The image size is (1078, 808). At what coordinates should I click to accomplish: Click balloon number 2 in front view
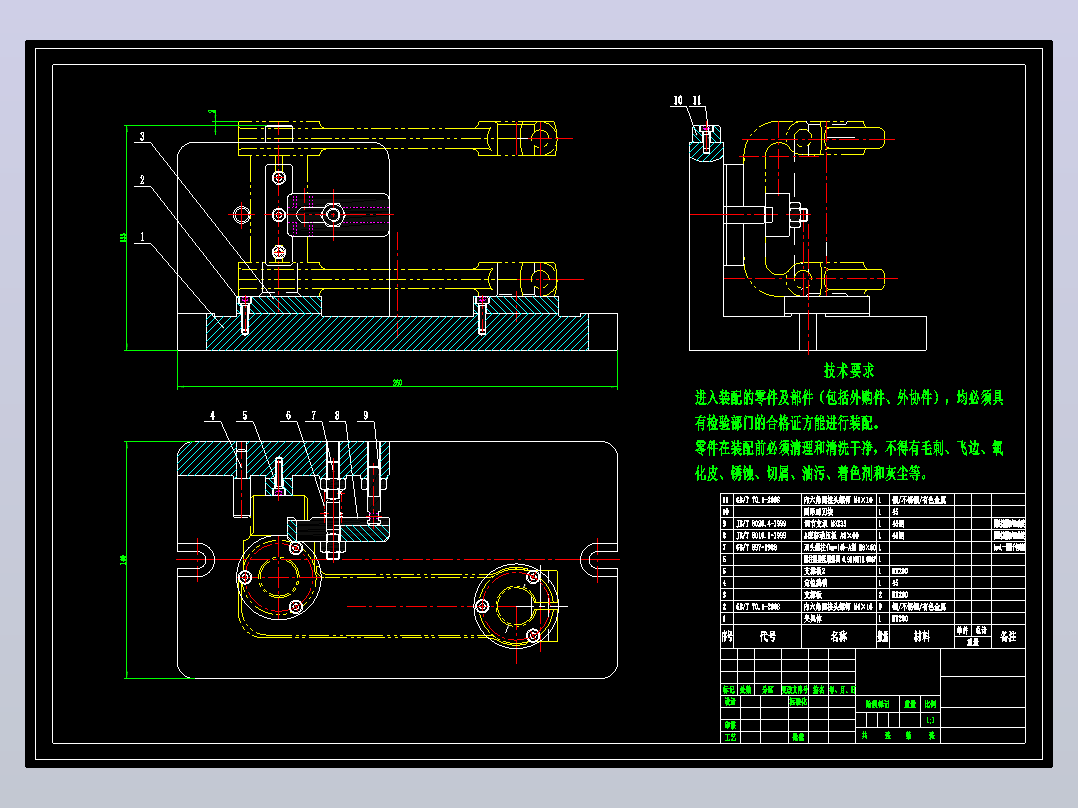[x=142, y=179]
